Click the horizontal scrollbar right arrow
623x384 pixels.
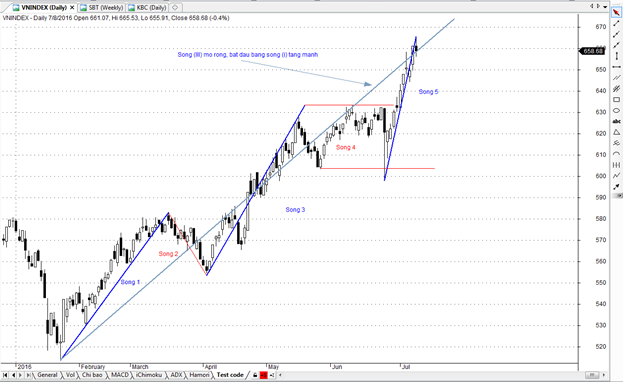(x=604, y=375)
